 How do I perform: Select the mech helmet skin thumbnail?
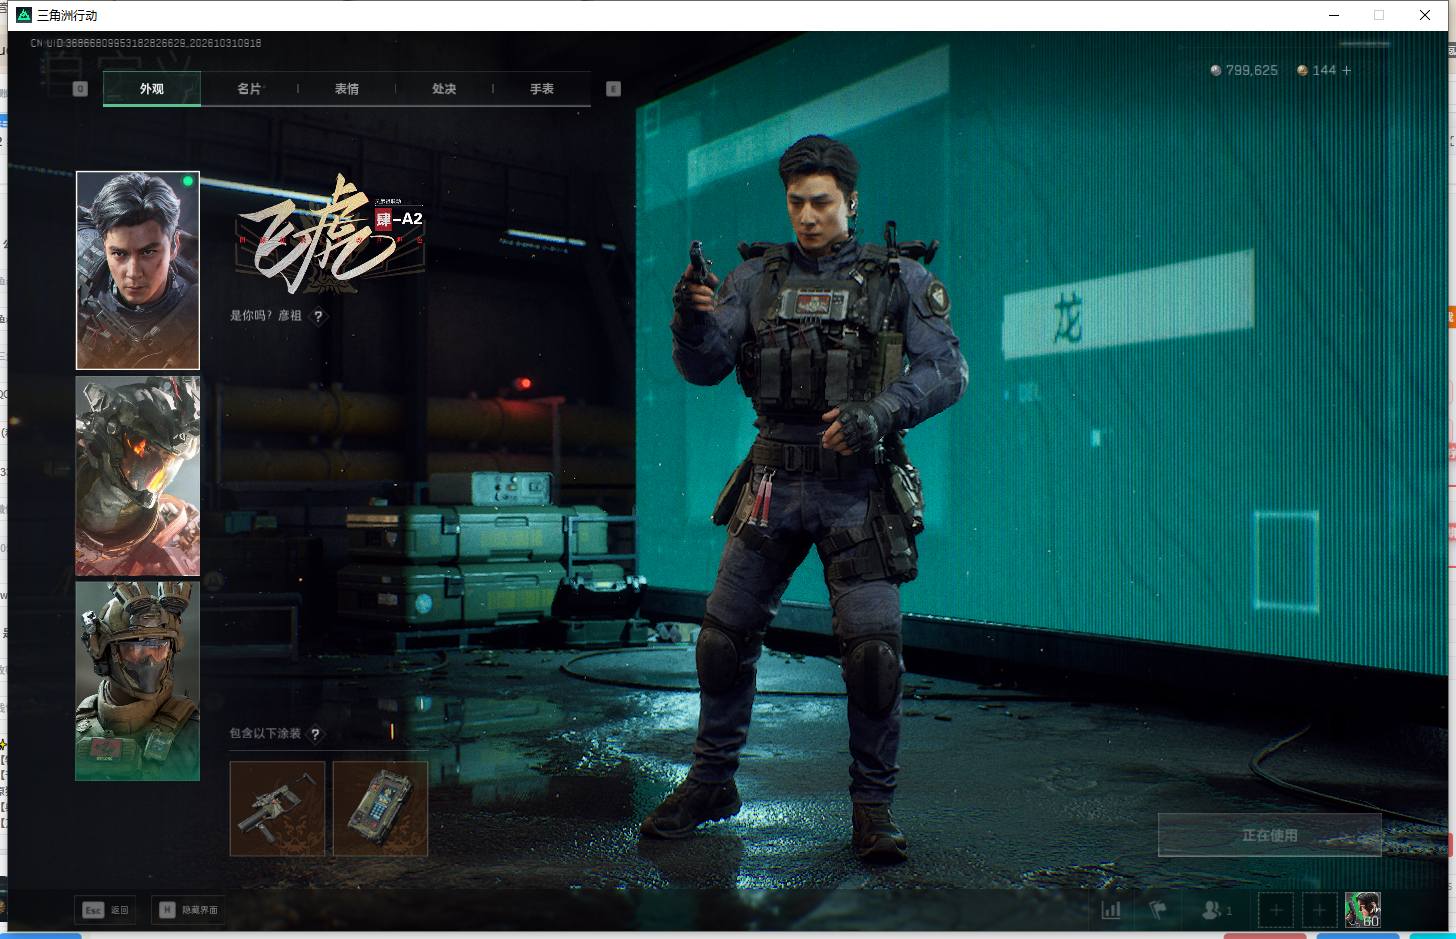pyautogui.click(x=138, y=476)
